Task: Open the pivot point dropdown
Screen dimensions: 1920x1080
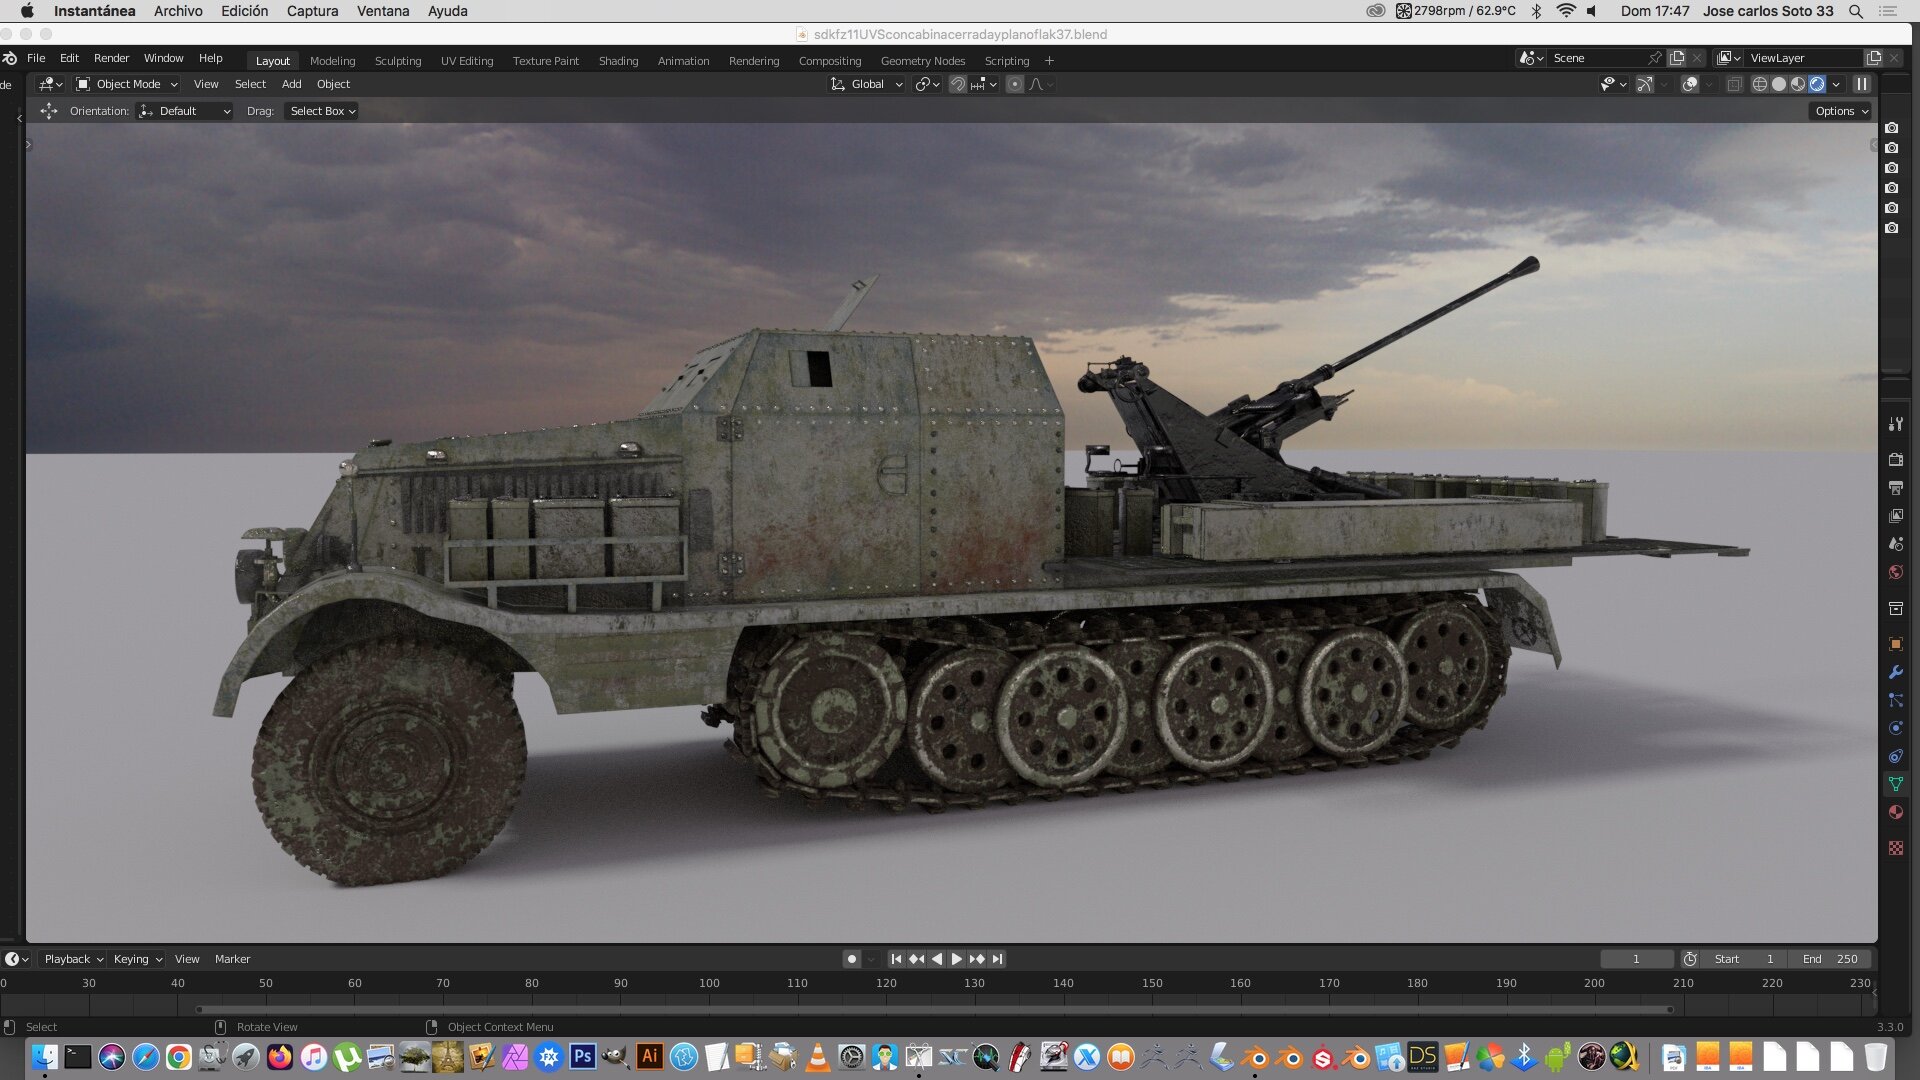Action: click(x=927, y=84)
